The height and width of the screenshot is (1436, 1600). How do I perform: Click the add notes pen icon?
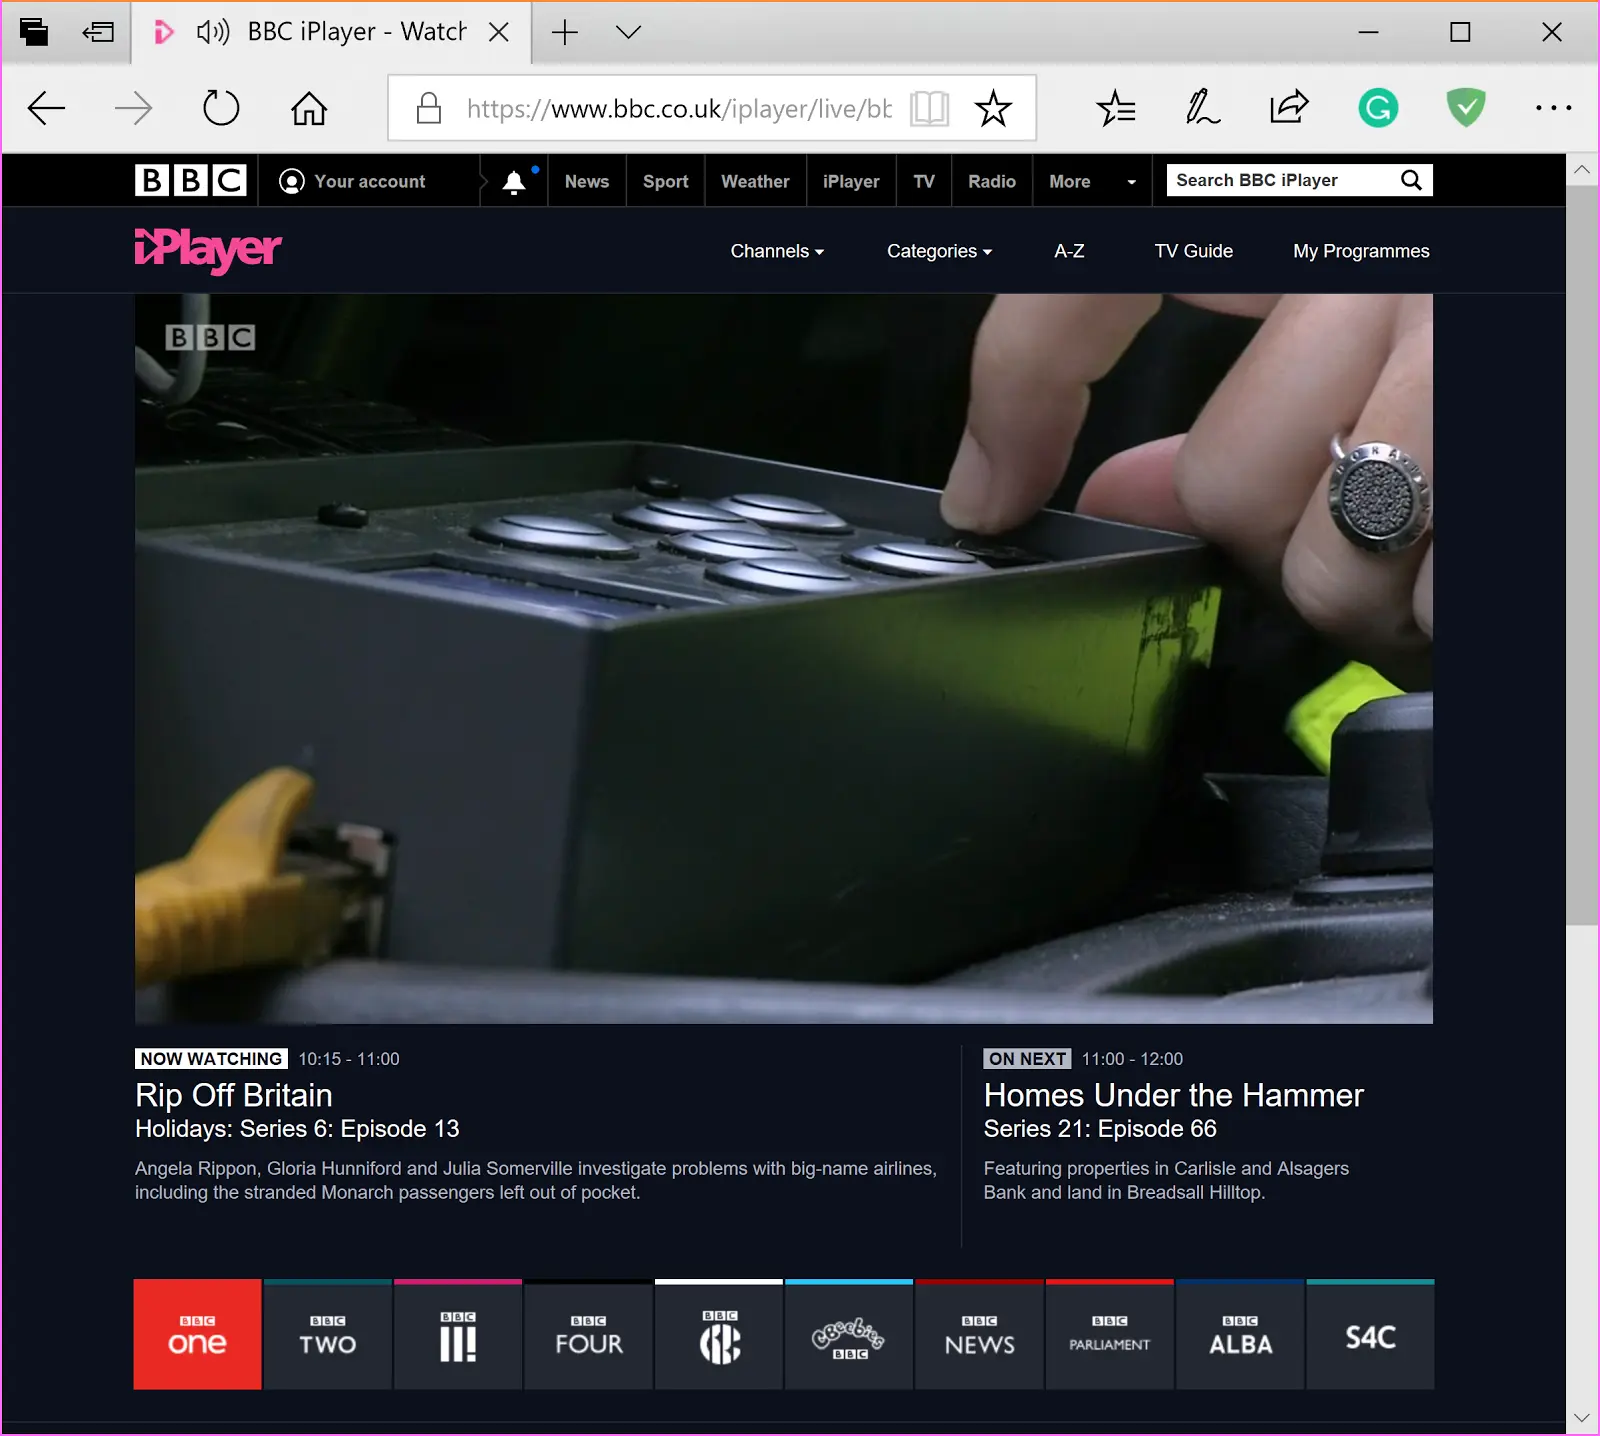click(x=1202, y=108)
